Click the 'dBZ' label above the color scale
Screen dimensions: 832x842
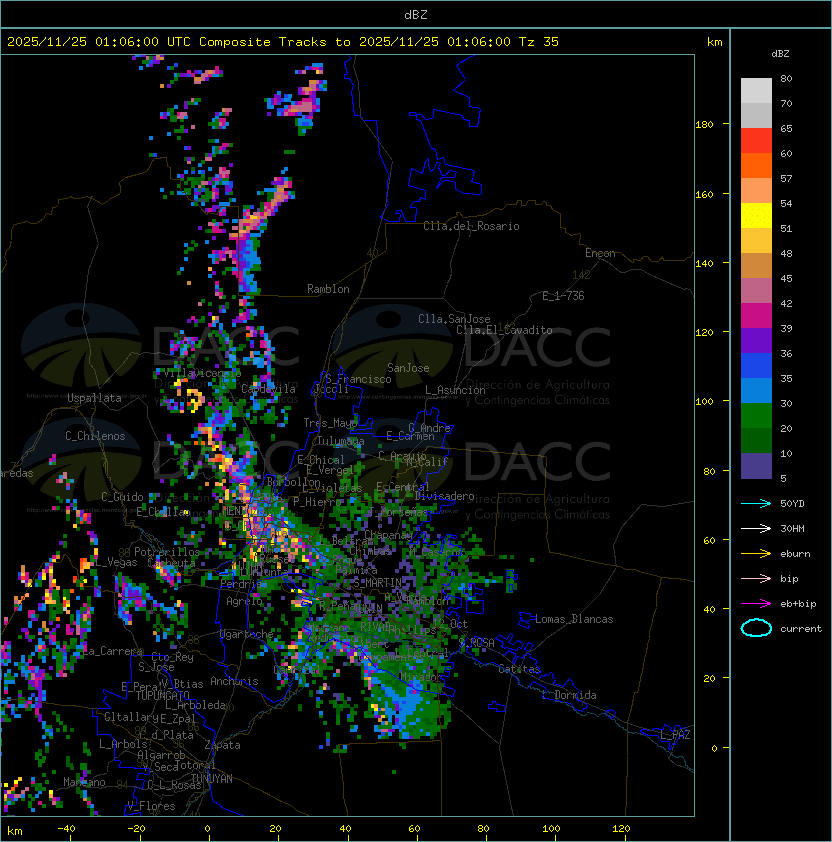[x=780, y=54]
